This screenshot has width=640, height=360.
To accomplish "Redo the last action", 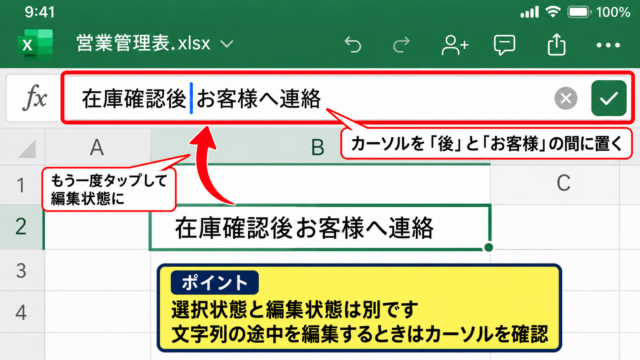I will click(x=401, y=44).
